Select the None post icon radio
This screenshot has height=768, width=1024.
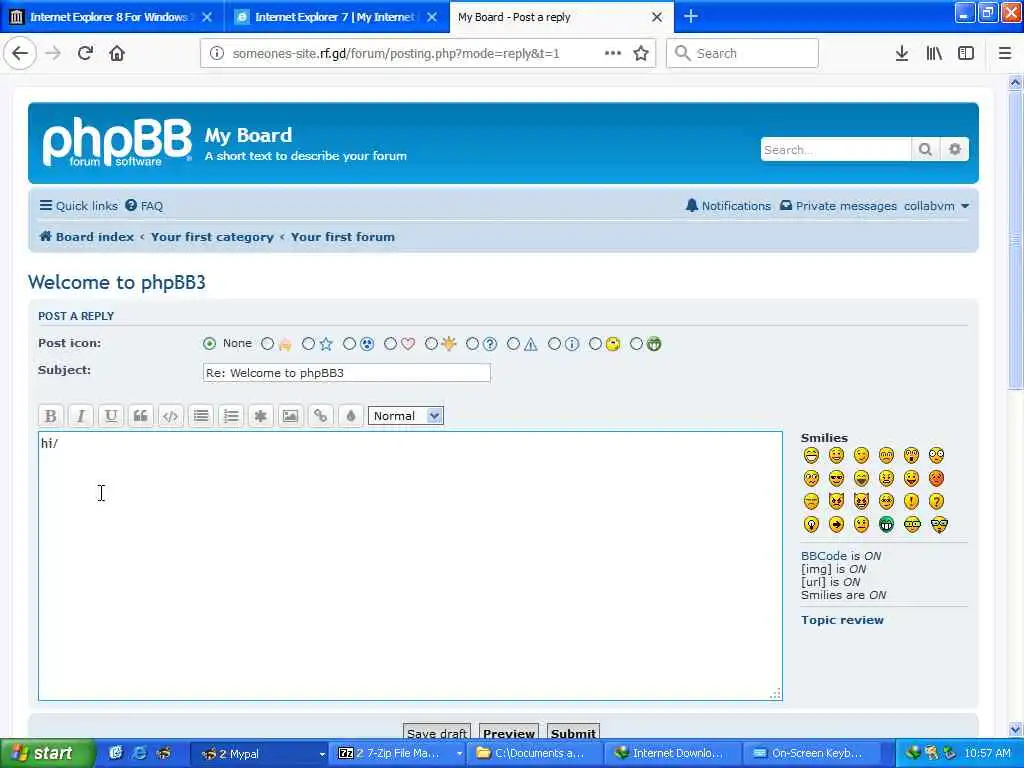(209, 344)
